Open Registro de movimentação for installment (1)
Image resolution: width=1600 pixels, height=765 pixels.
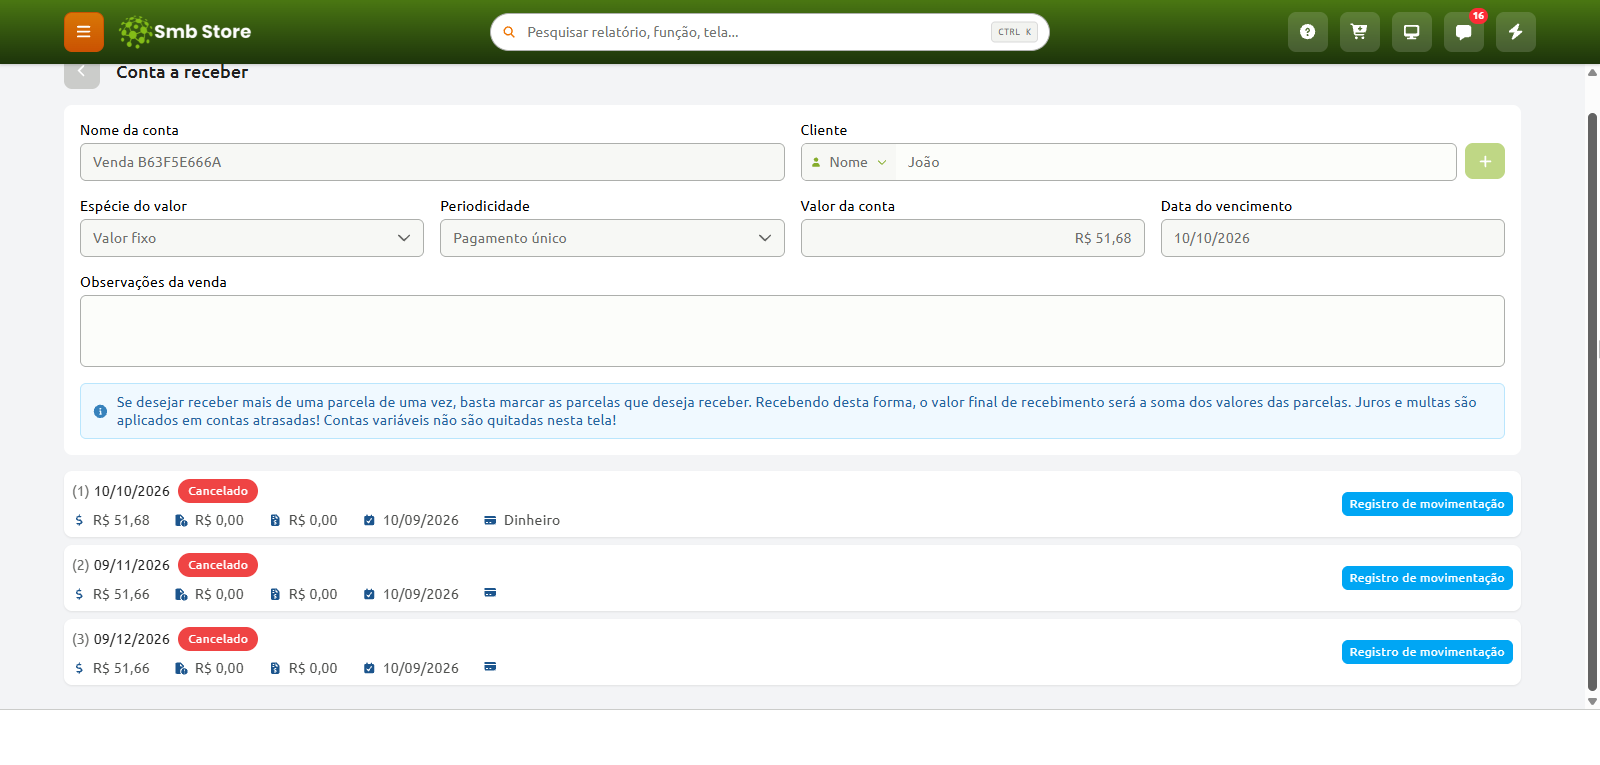[x=1427, y=504]
